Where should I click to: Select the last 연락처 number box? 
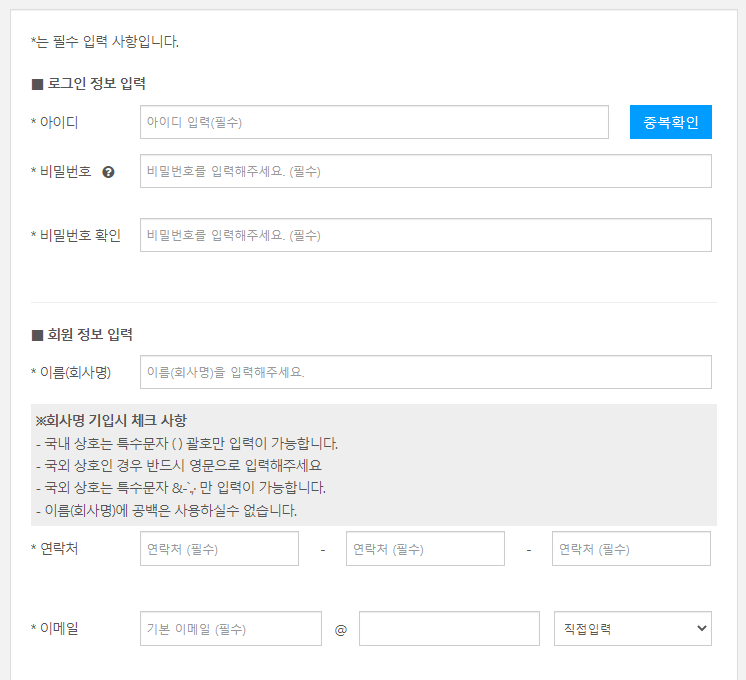pyautogui.click(x=631, y=549)
